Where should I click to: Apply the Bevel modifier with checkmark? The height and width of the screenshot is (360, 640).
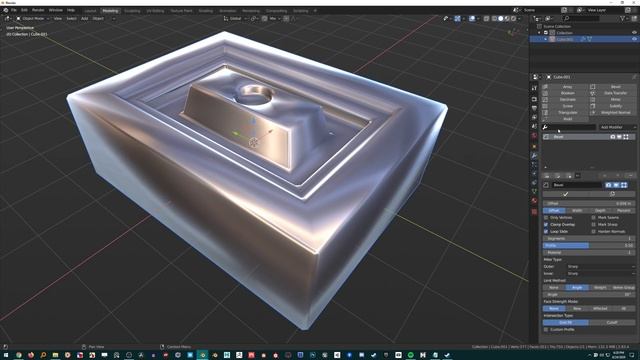click(x=565, y=194)
